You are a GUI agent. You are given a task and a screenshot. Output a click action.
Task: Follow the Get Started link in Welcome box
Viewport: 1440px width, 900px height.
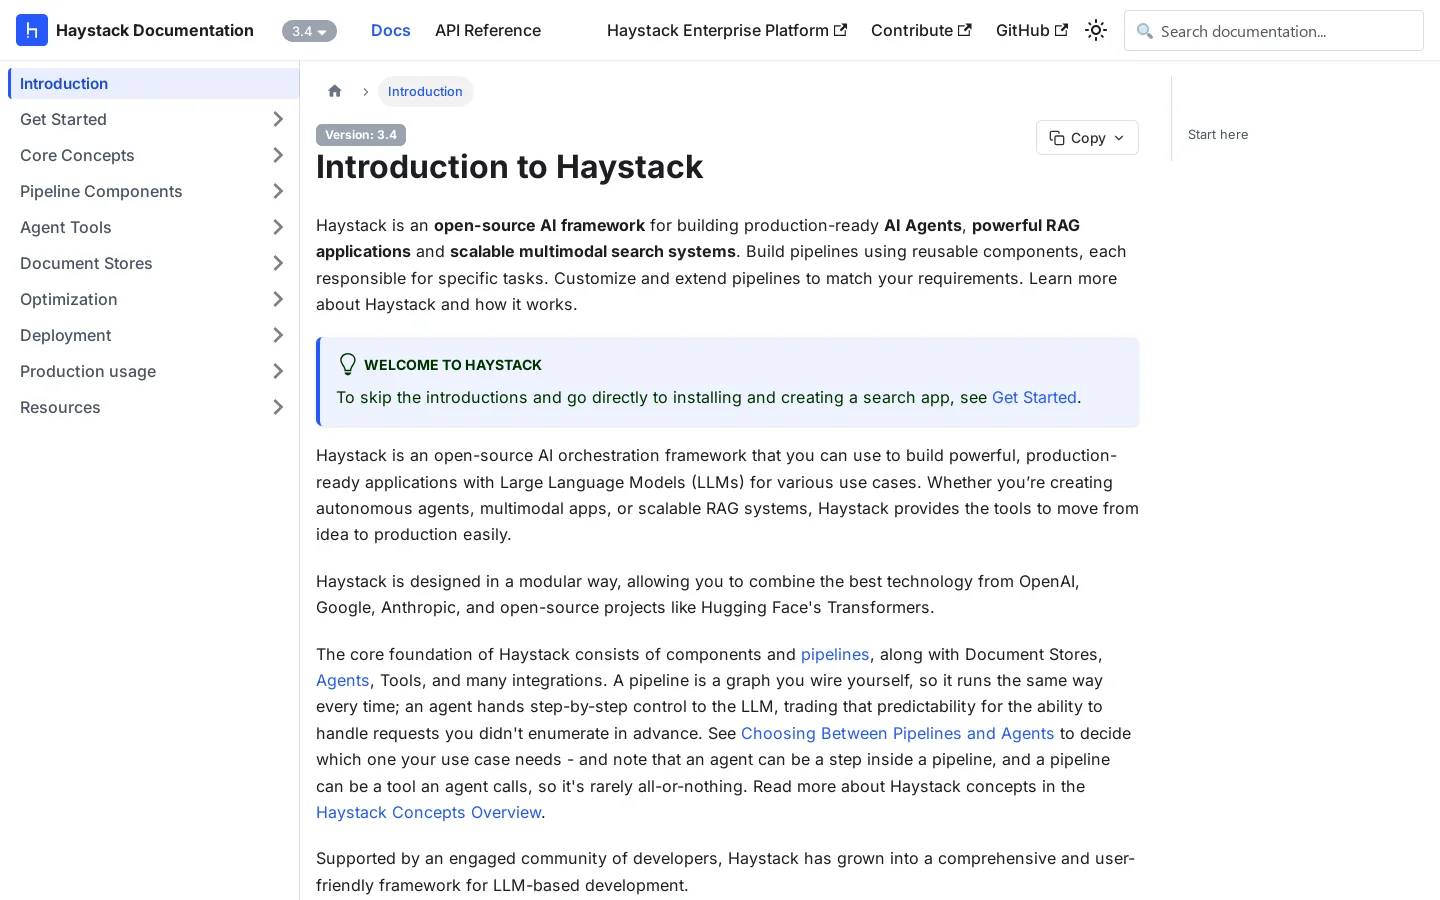[1034, 397]
